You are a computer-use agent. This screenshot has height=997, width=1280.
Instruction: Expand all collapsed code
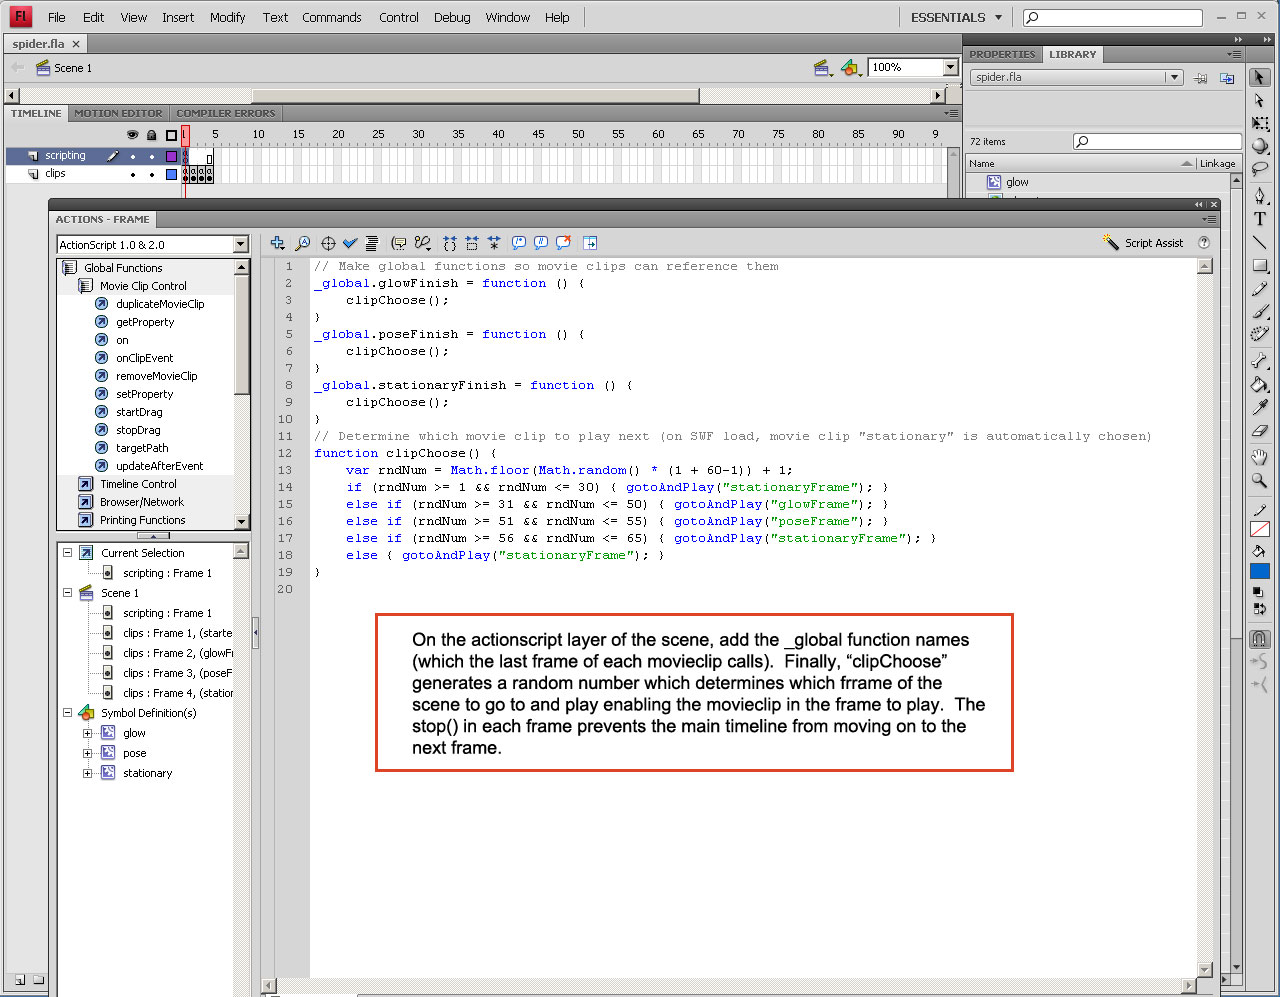click(x=494, y=243)
